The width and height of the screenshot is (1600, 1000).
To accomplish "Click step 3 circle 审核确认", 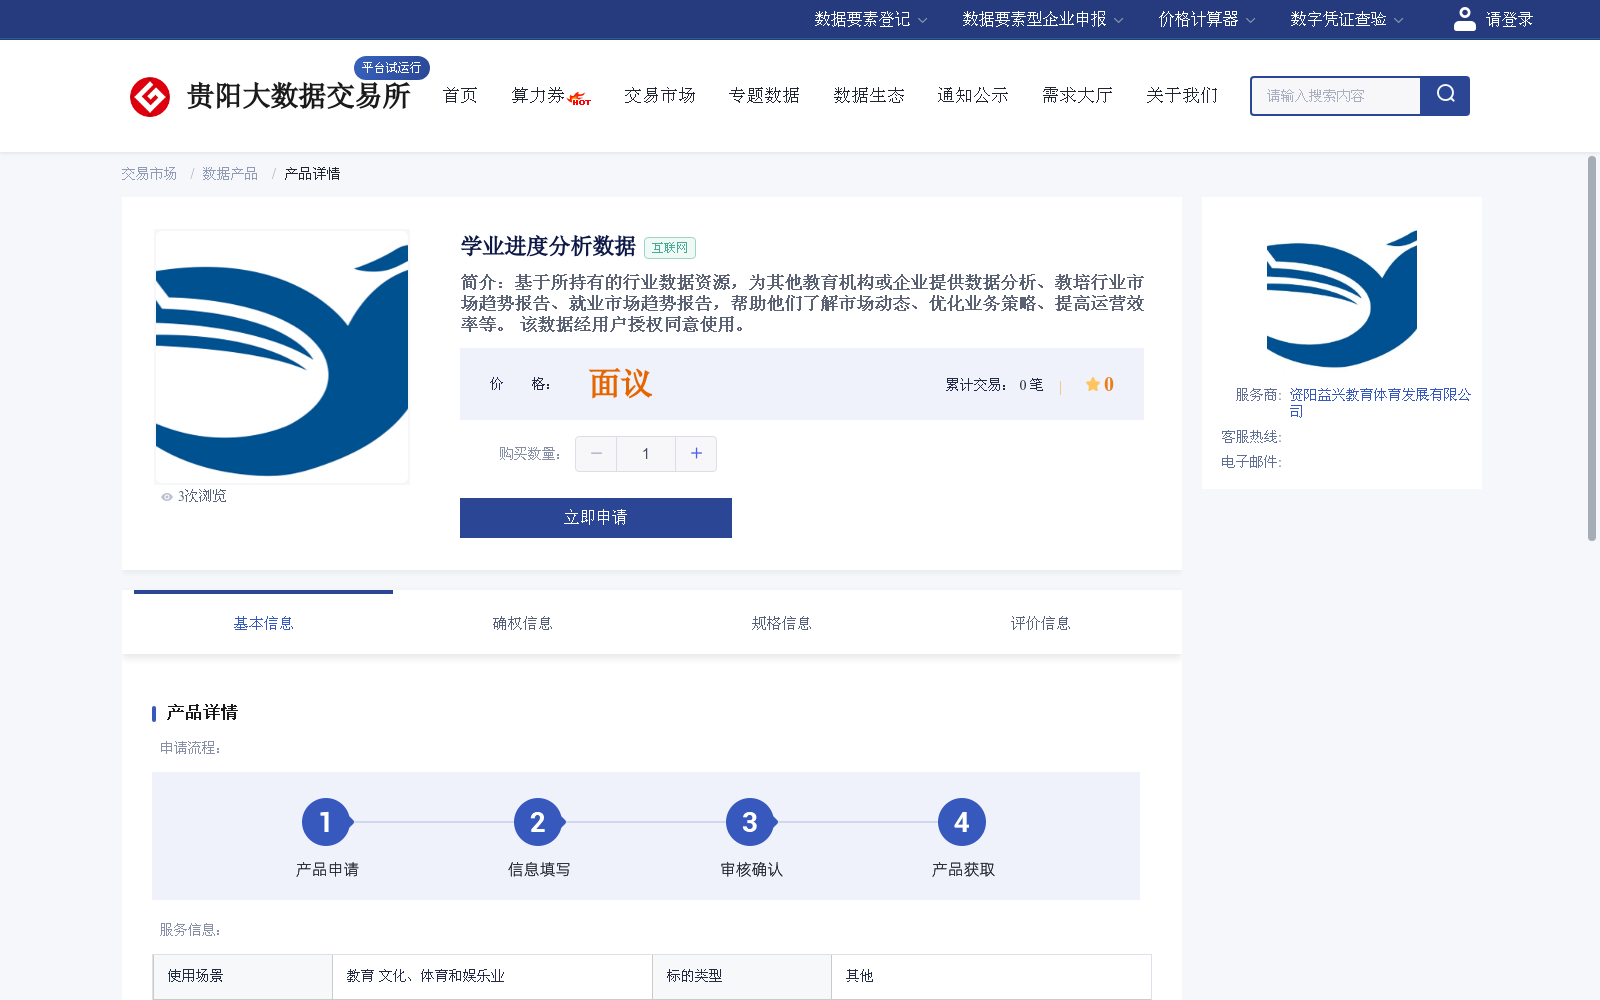I will point(750,822).
